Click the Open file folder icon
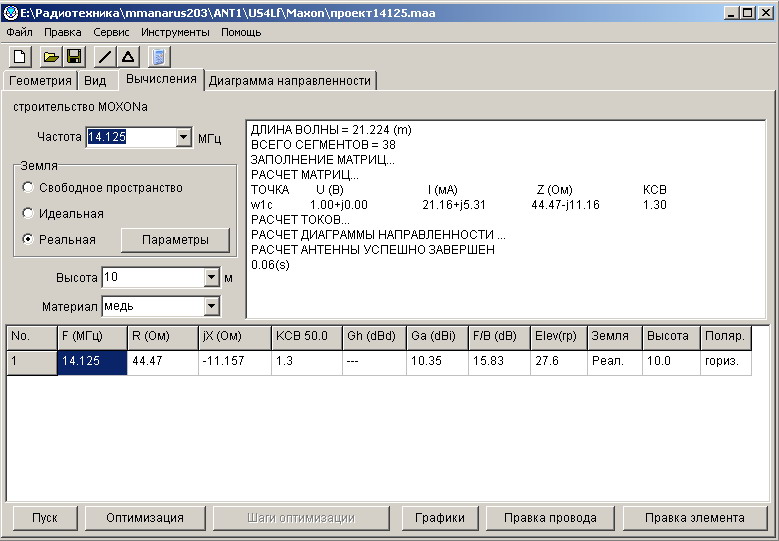Screen dimensions: 779x541 click(x=51, y=57)
